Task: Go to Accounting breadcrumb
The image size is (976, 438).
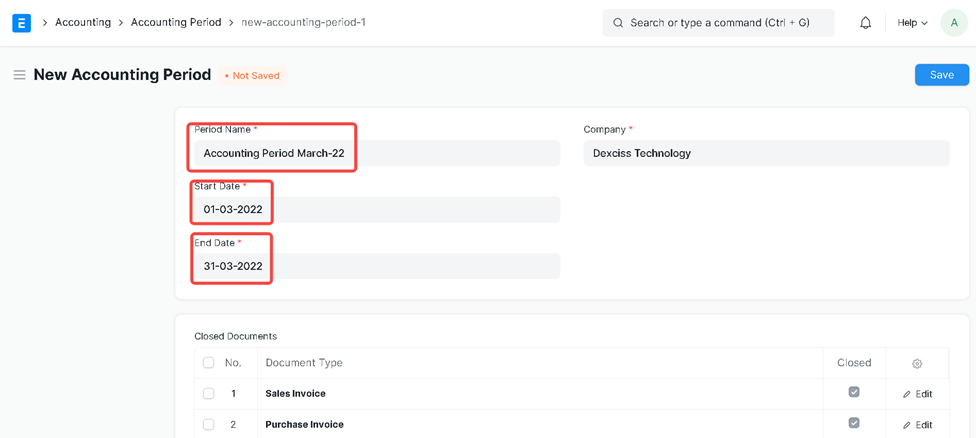Action: (x=83, y=22)
